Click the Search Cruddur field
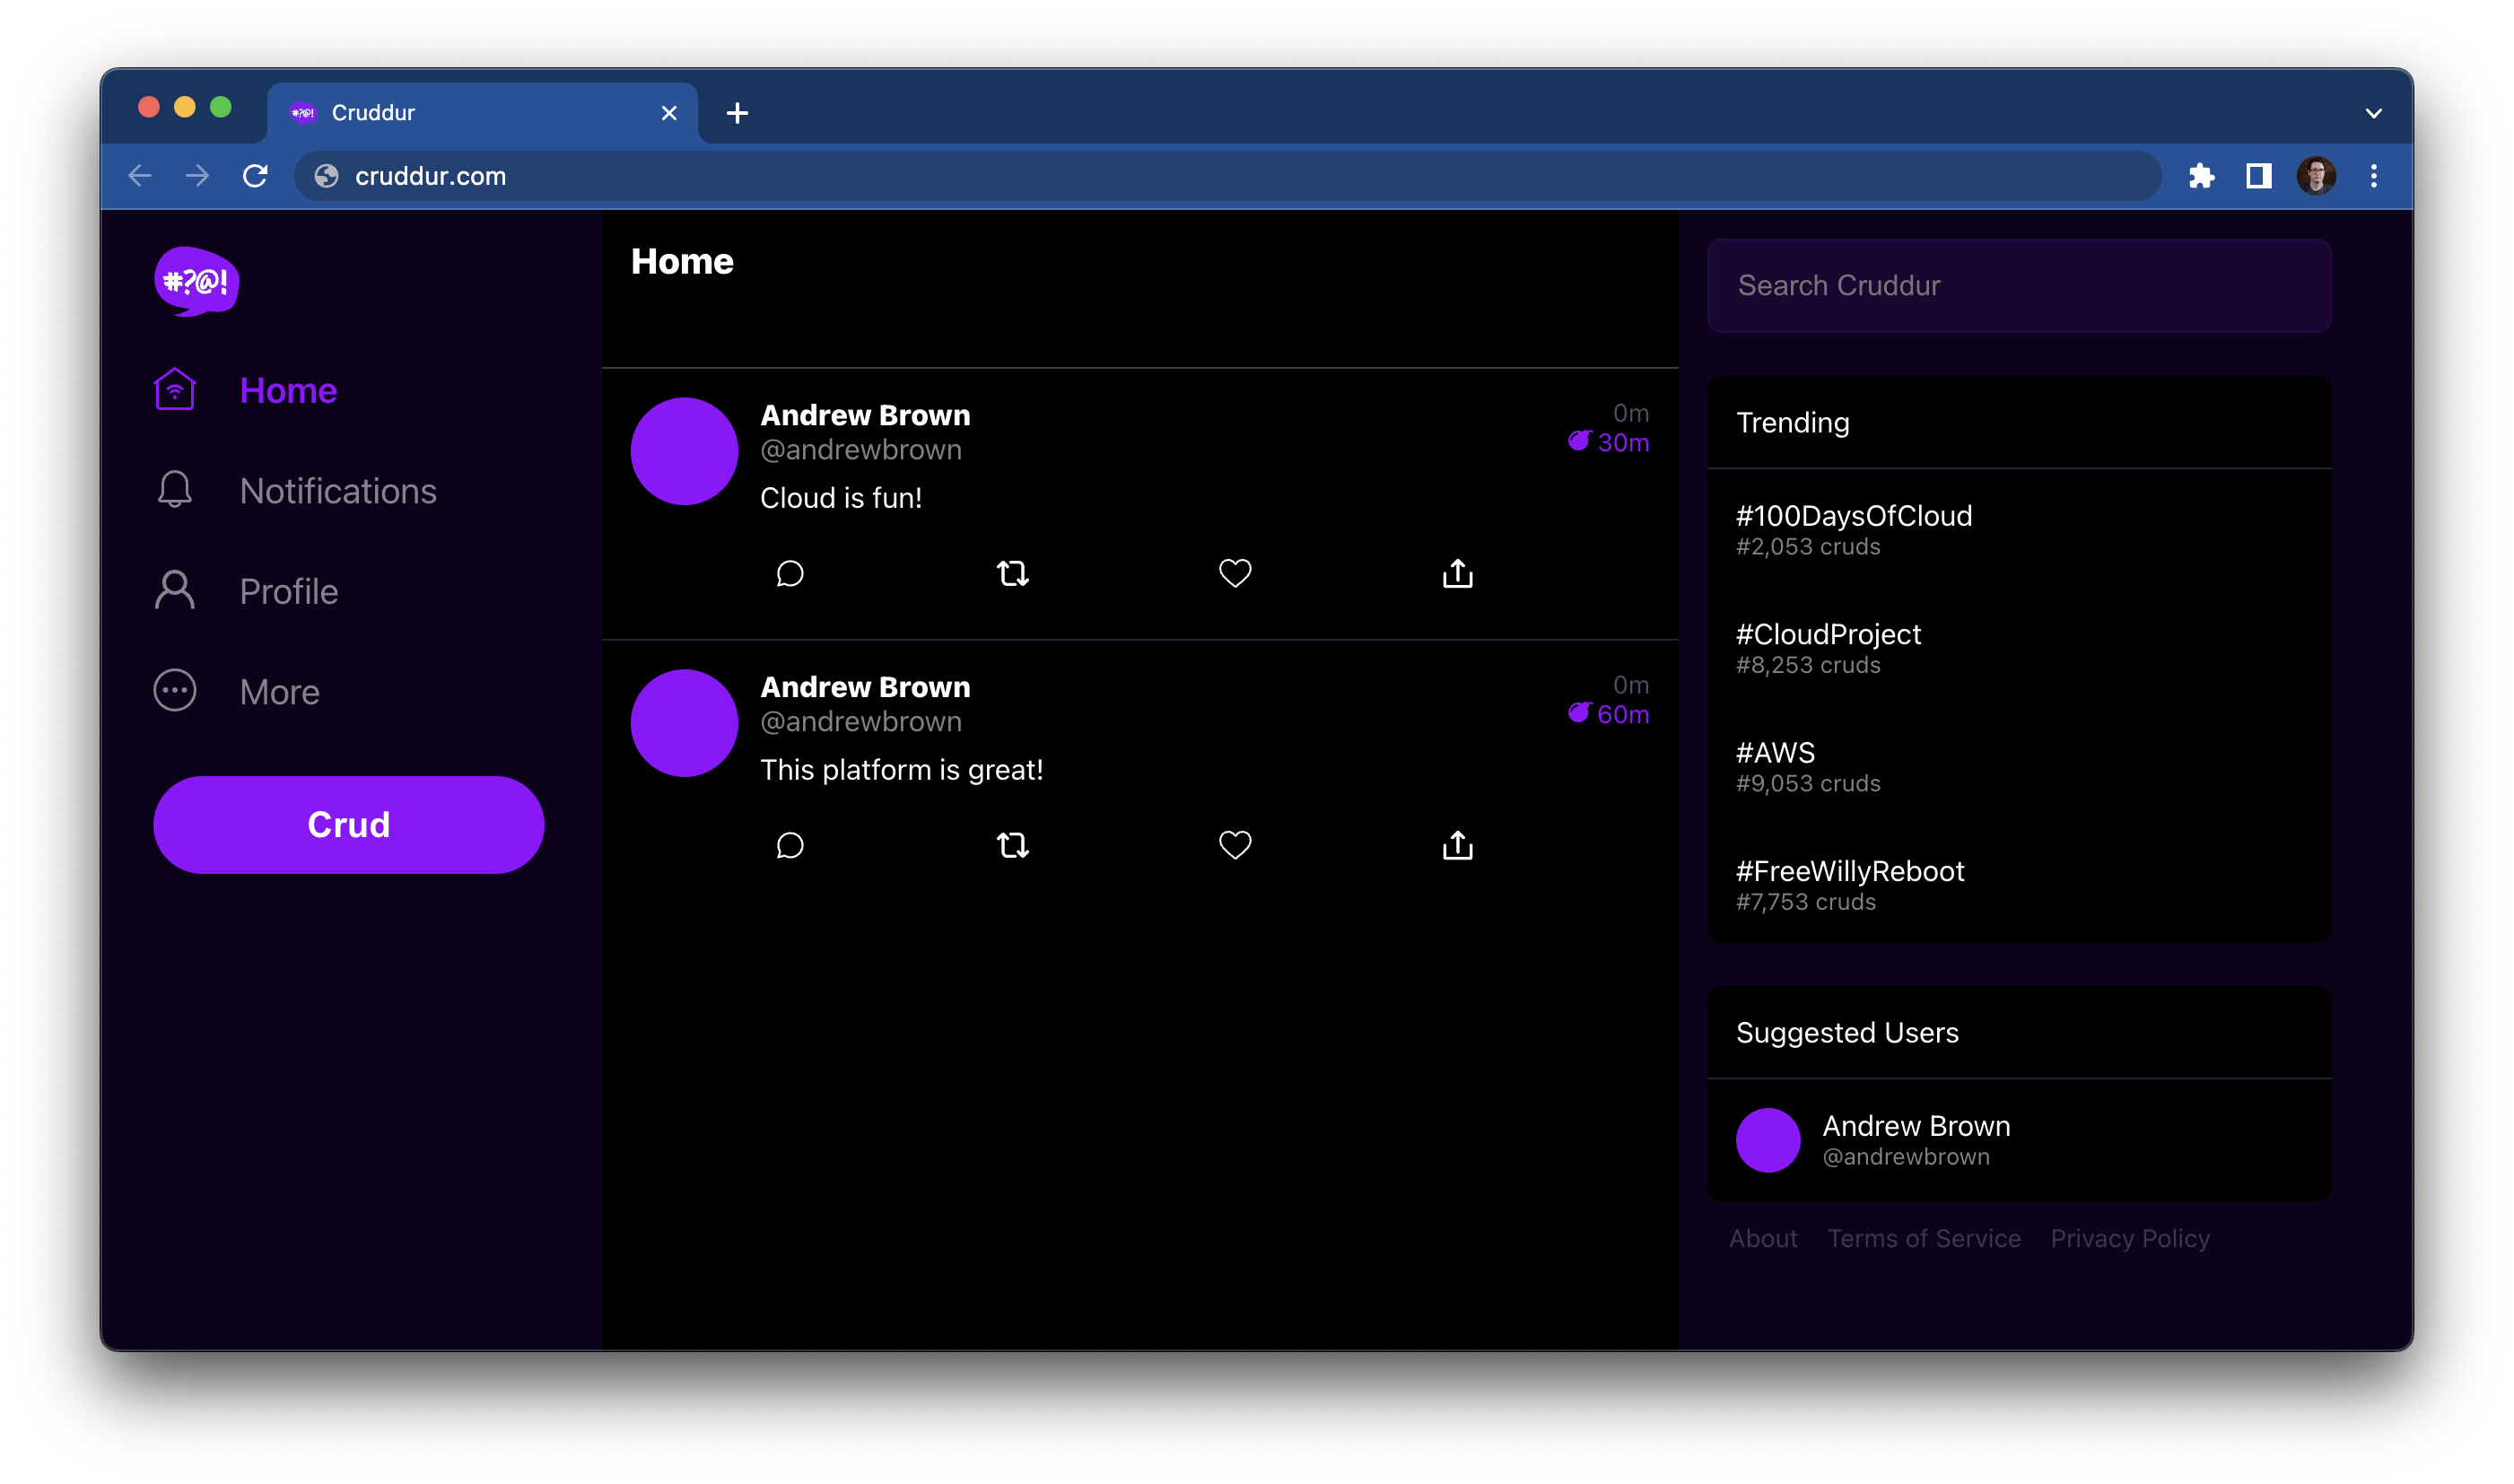Screen dimensions: 2514x1484 [2018, 286]
